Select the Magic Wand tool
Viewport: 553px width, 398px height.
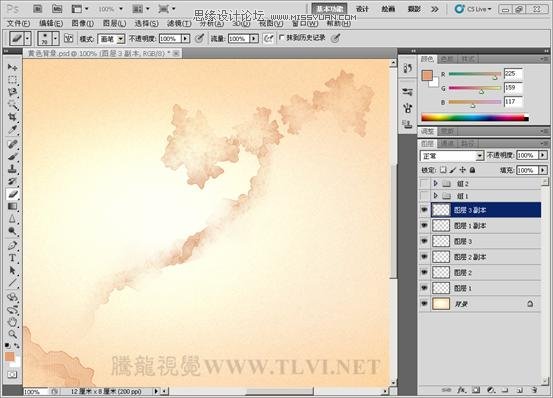pos(12,105)
